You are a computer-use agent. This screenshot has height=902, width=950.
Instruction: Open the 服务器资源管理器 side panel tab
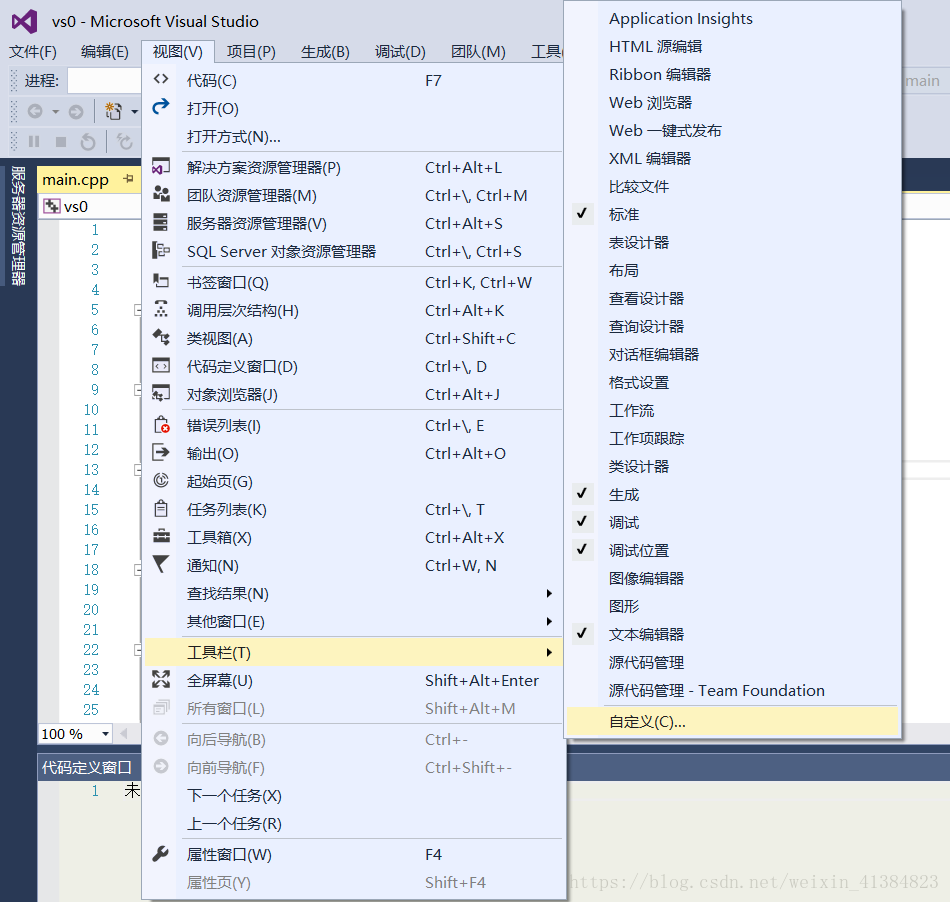tap(18, 225)
